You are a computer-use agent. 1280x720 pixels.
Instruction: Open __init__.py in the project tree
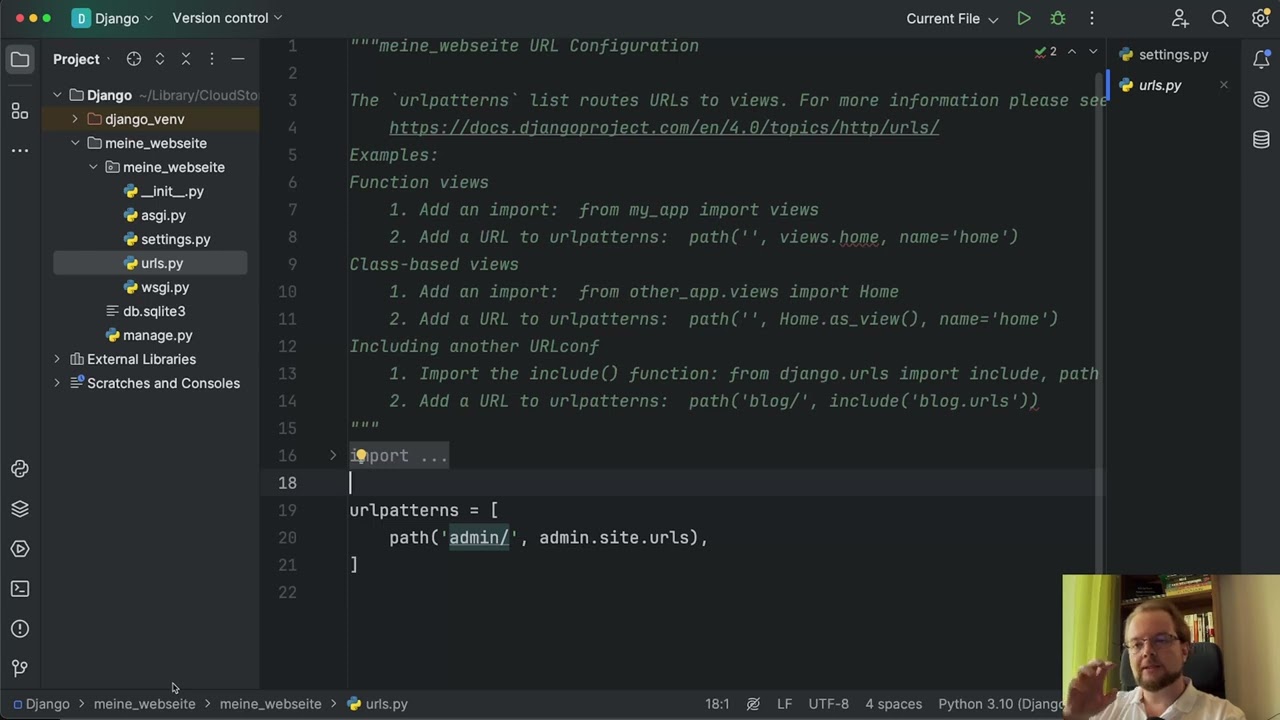172,191
